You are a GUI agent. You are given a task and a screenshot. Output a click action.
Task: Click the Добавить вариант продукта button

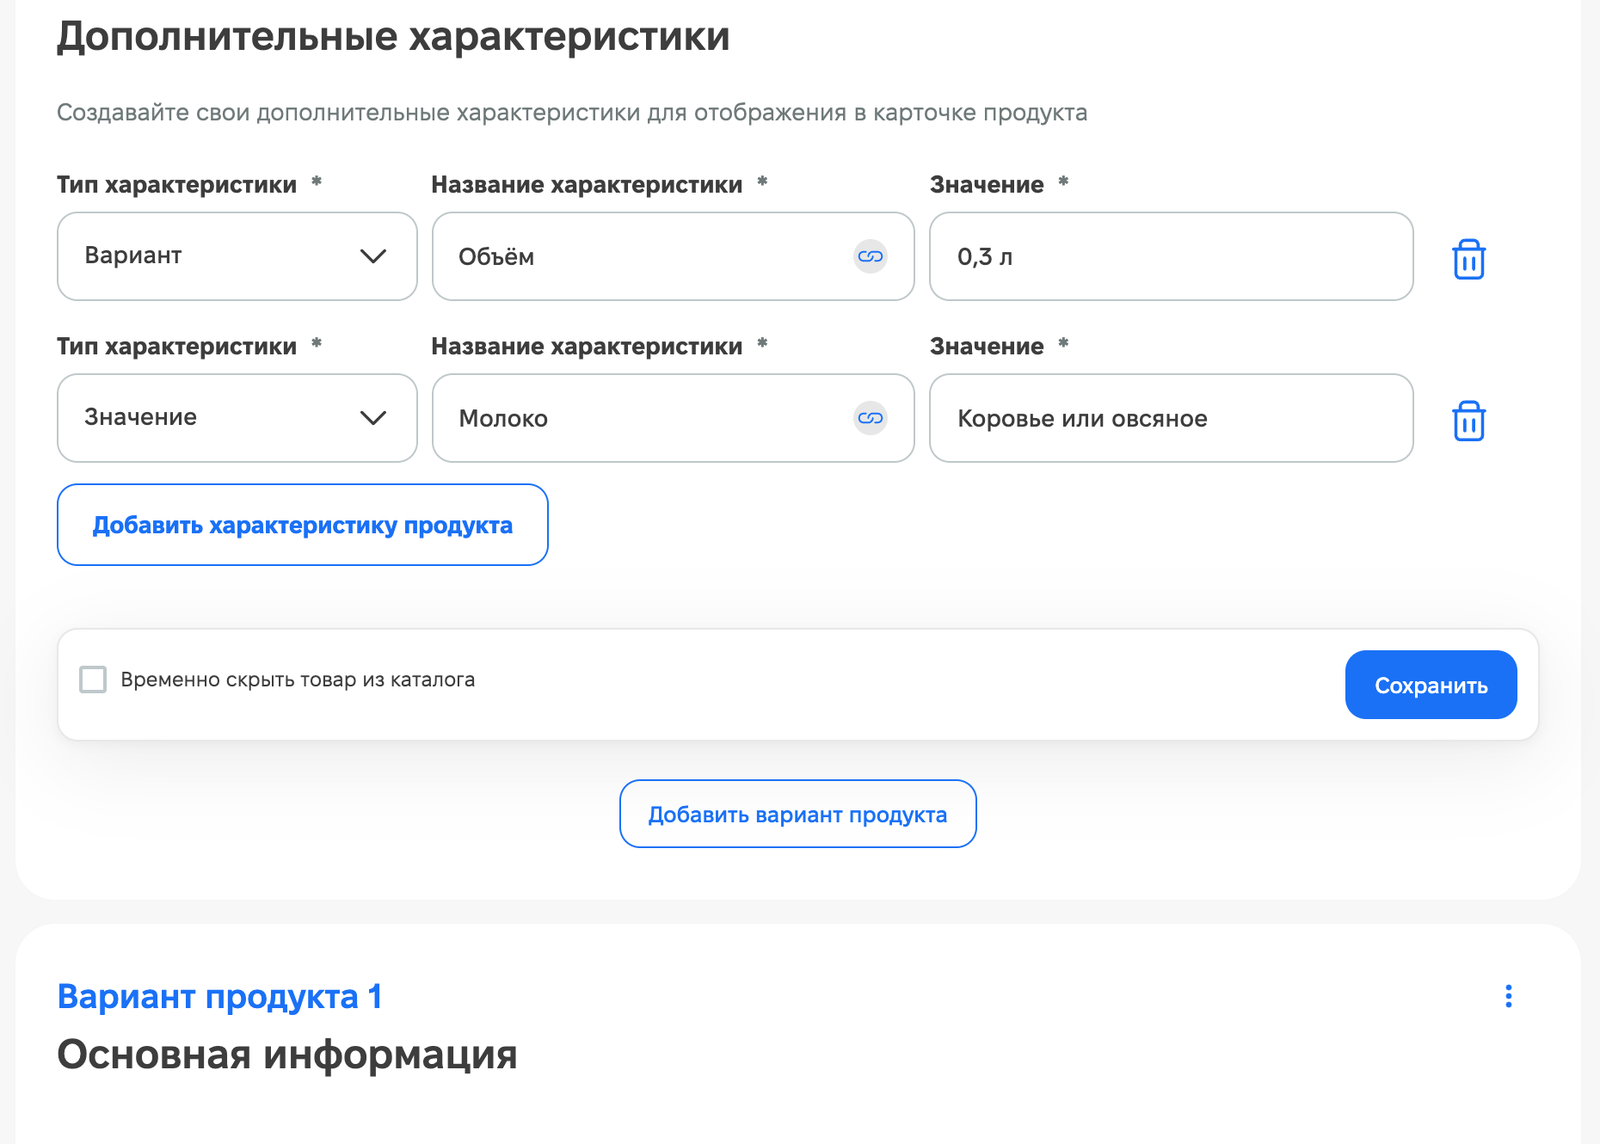pos(797,814)
